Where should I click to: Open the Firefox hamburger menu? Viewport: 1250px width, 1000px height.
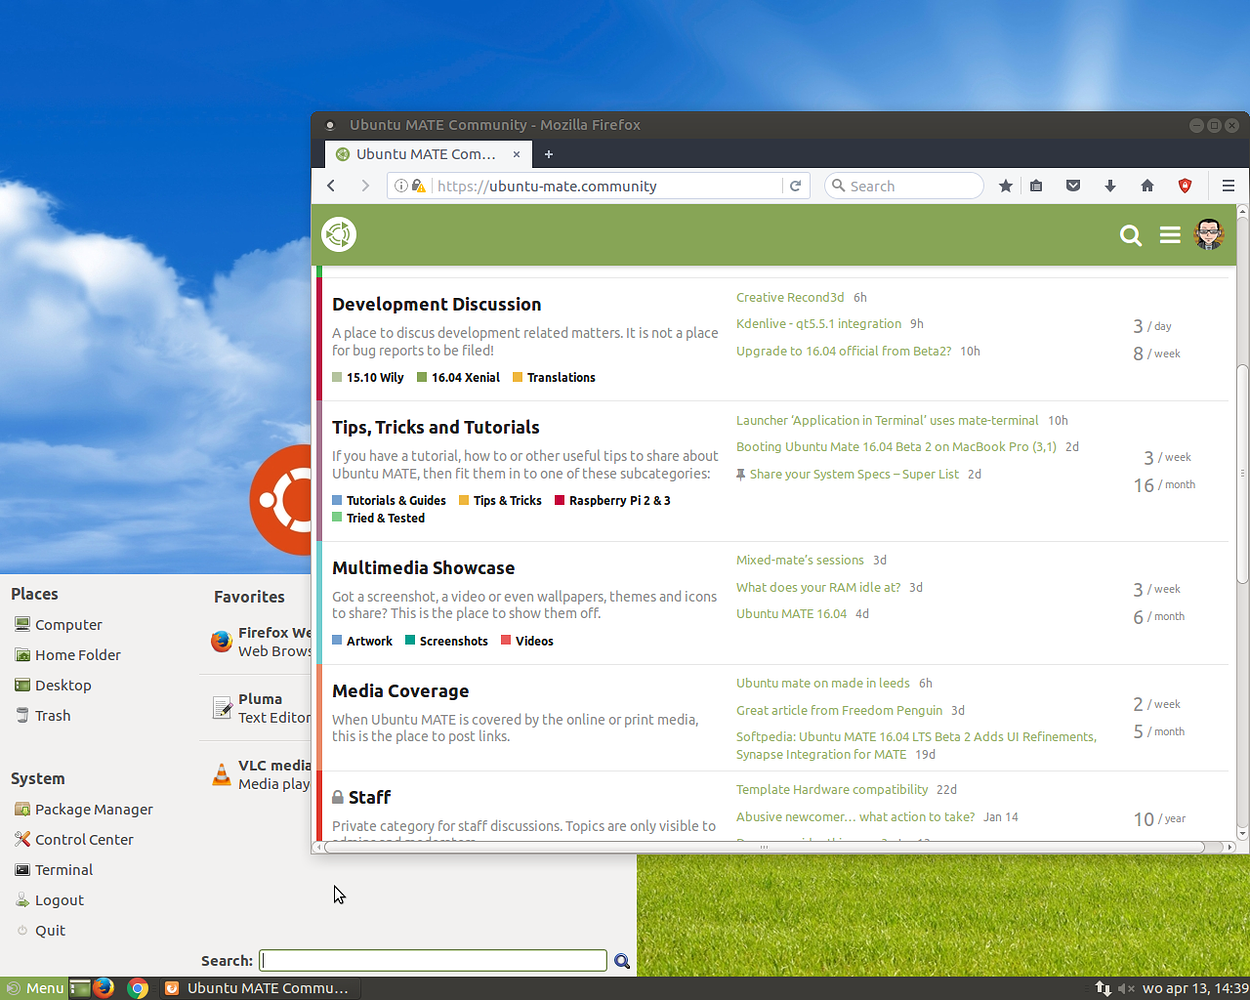point(1229,186)
